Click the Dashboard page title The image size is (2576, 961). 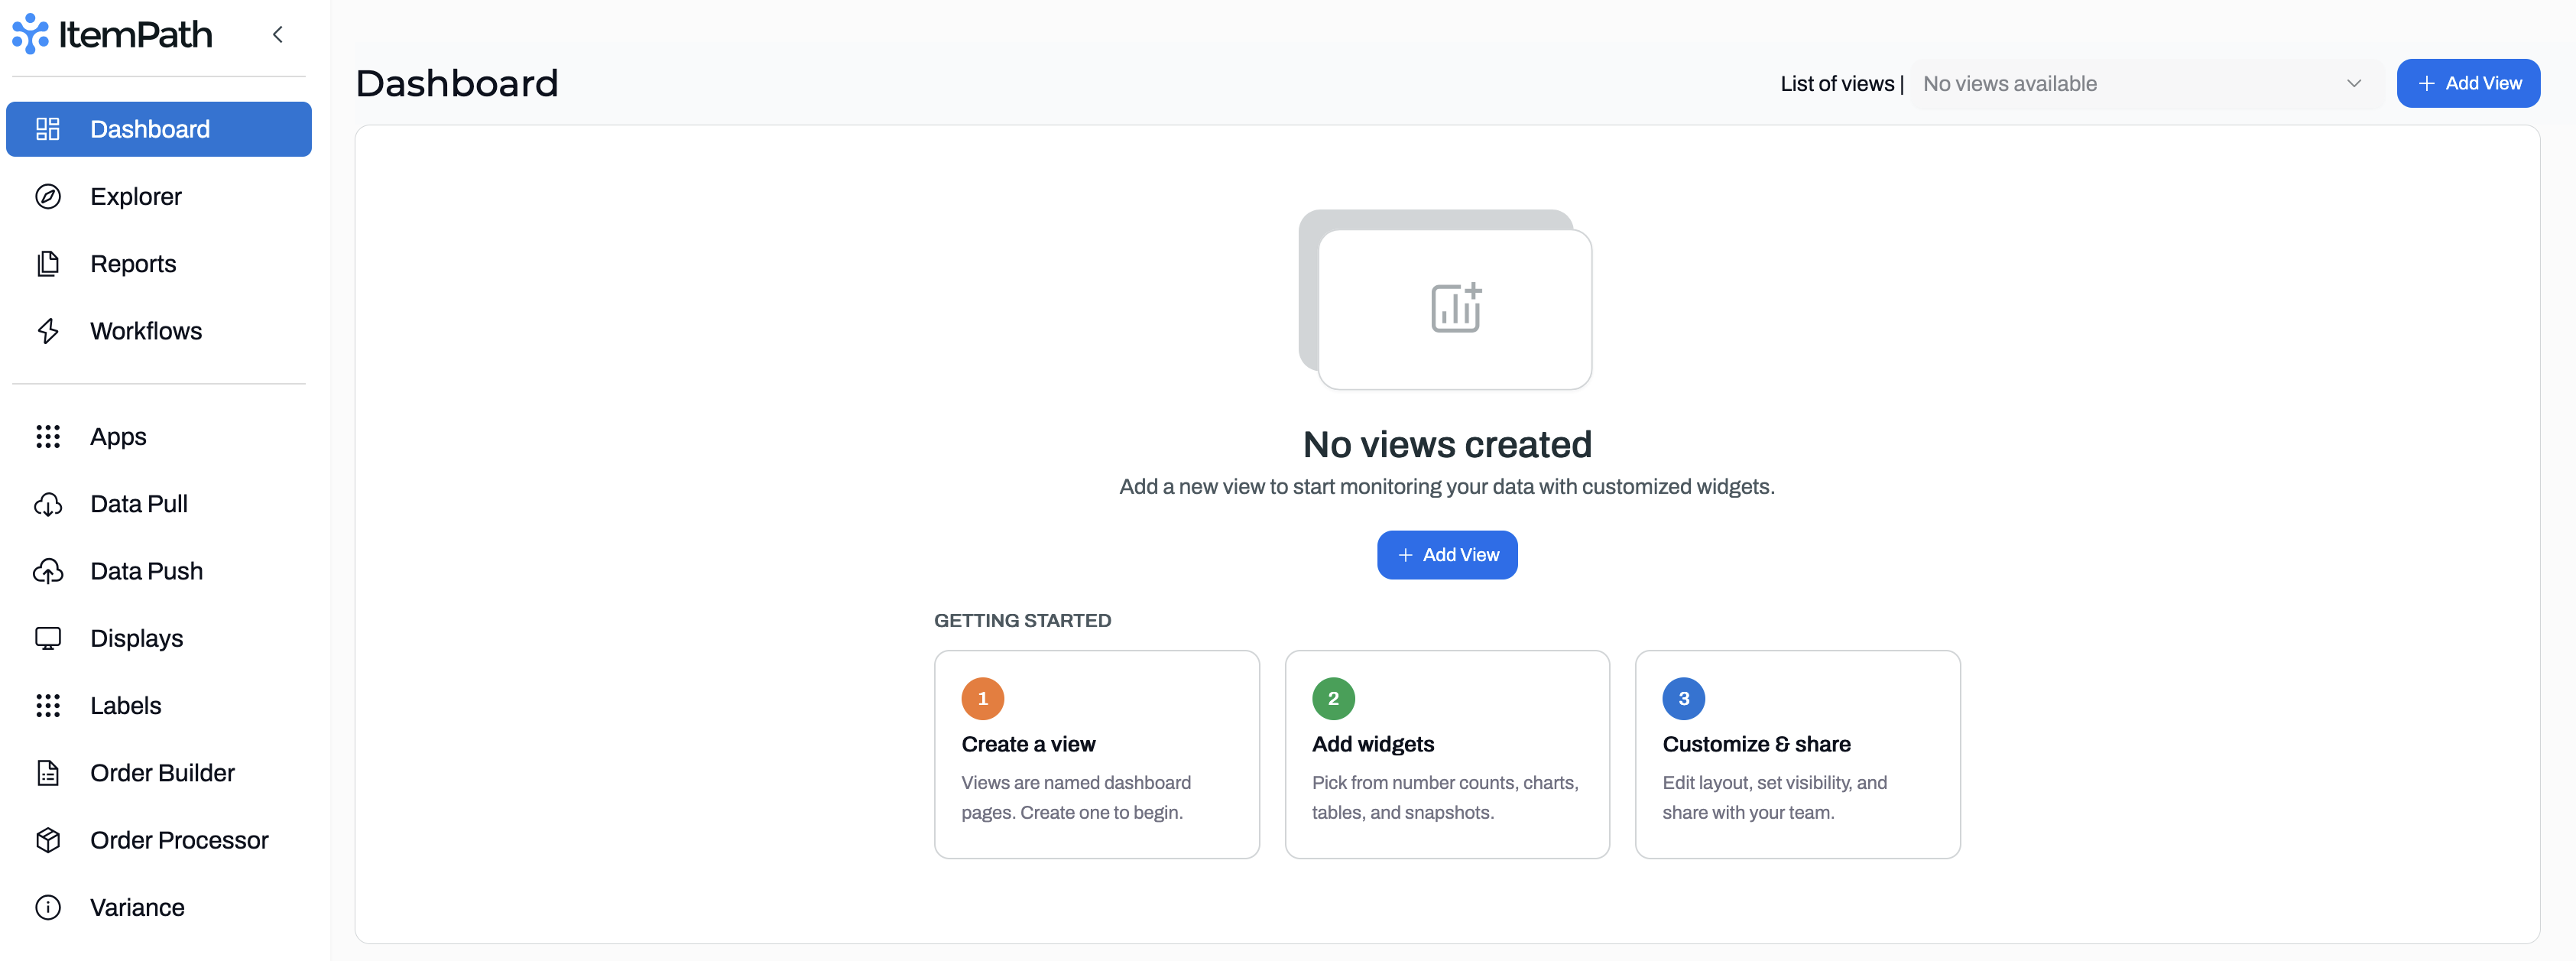click(x=457, y=83)
